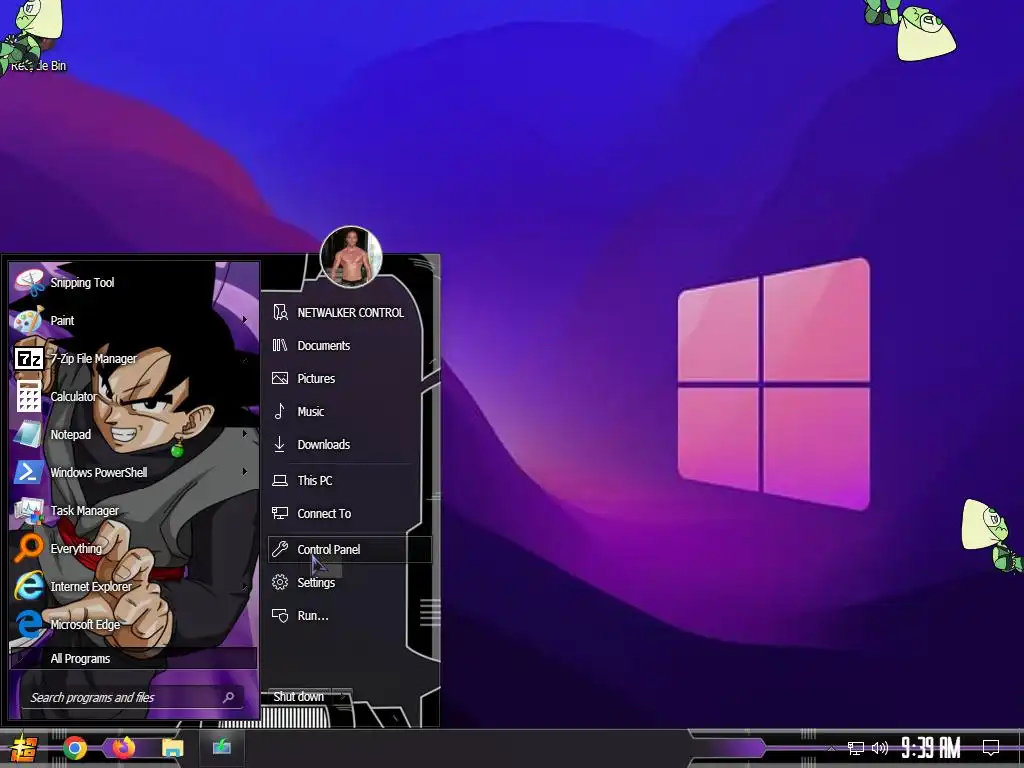The height and width of the screenshot is (768, 1024).
Task: Show hidden system tray icons chevron
Action: 831,748
